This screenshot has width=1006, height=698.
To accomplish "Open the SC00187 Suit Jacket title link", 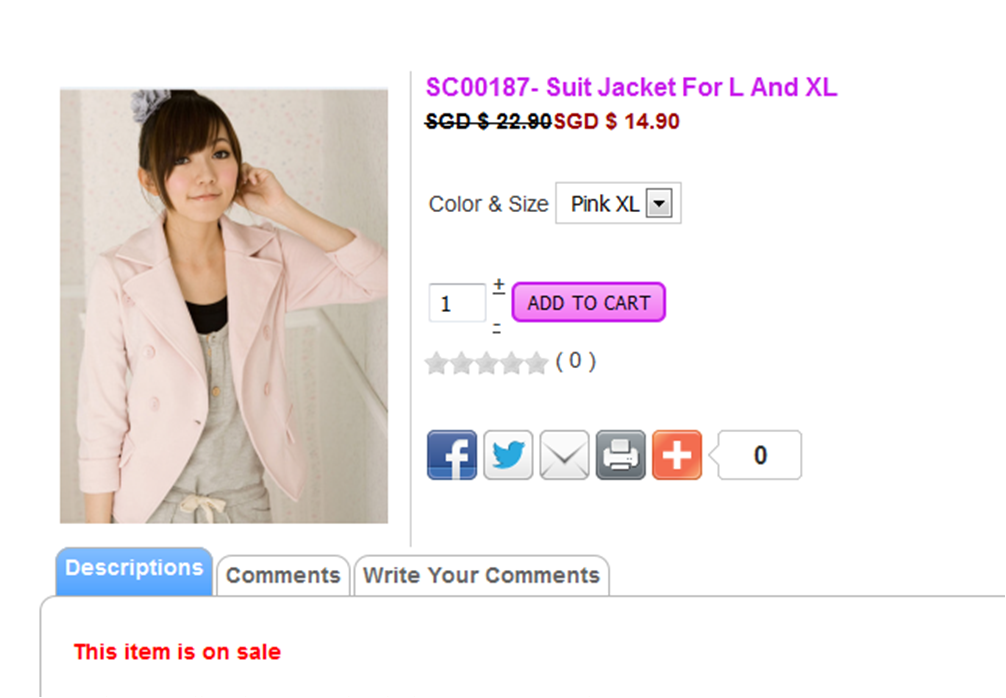I will pyautogui.click(x=631, y=87).
